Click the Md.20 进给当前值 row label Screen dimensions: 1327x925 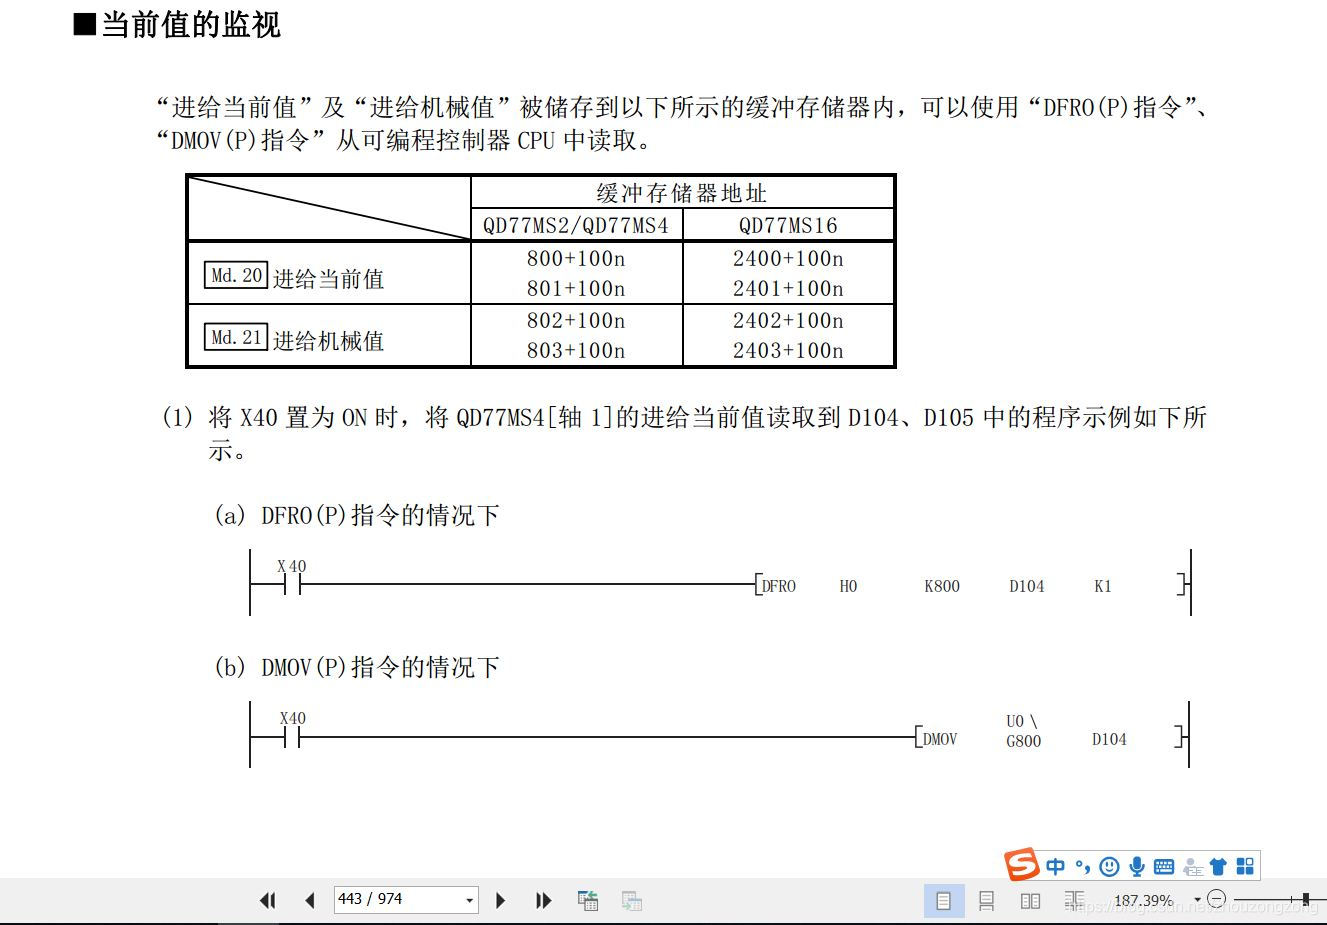295,277
